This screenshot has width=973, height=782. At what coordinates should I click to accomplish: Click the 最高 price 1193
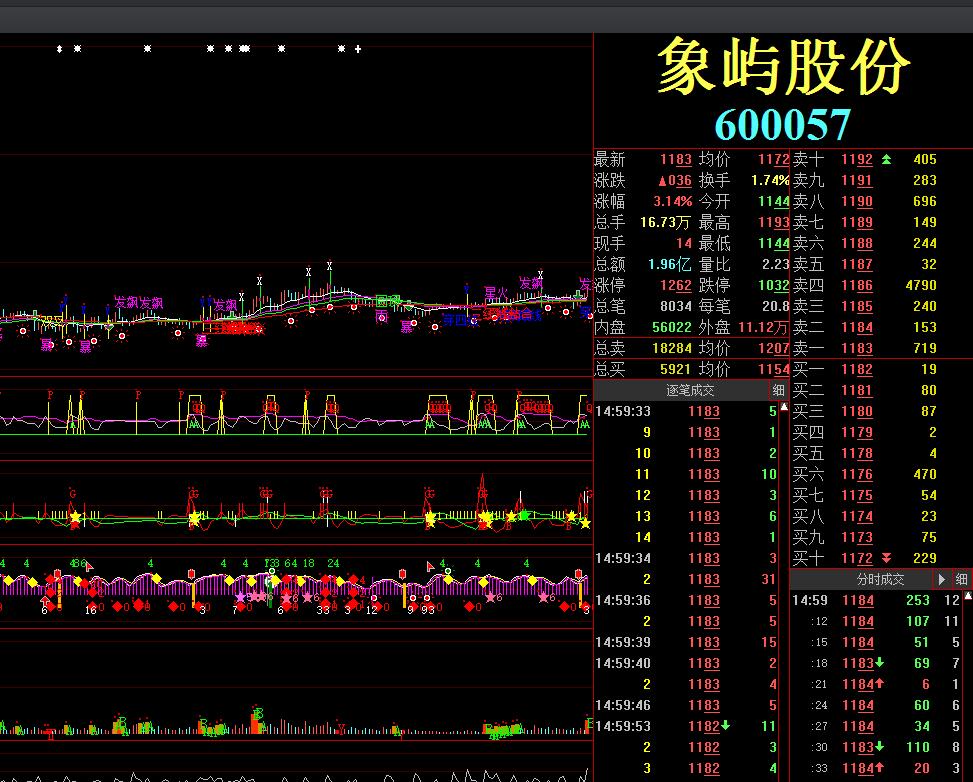[x=774, y=222]
